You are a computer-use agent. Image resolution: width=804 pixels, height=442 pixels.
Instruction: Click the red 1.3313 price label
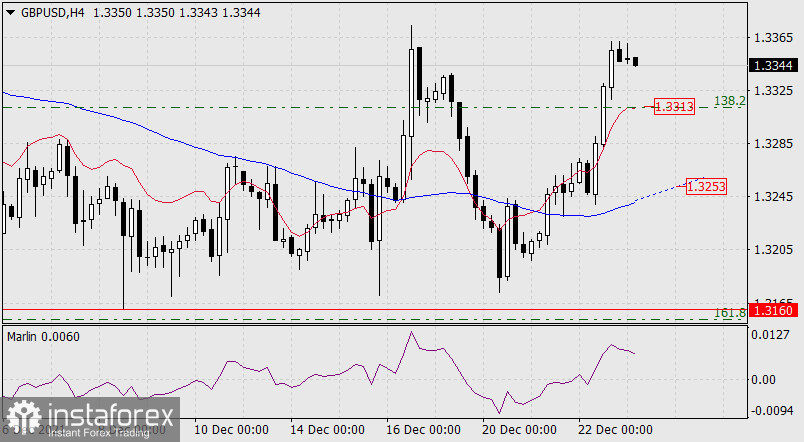coord(675,106)
